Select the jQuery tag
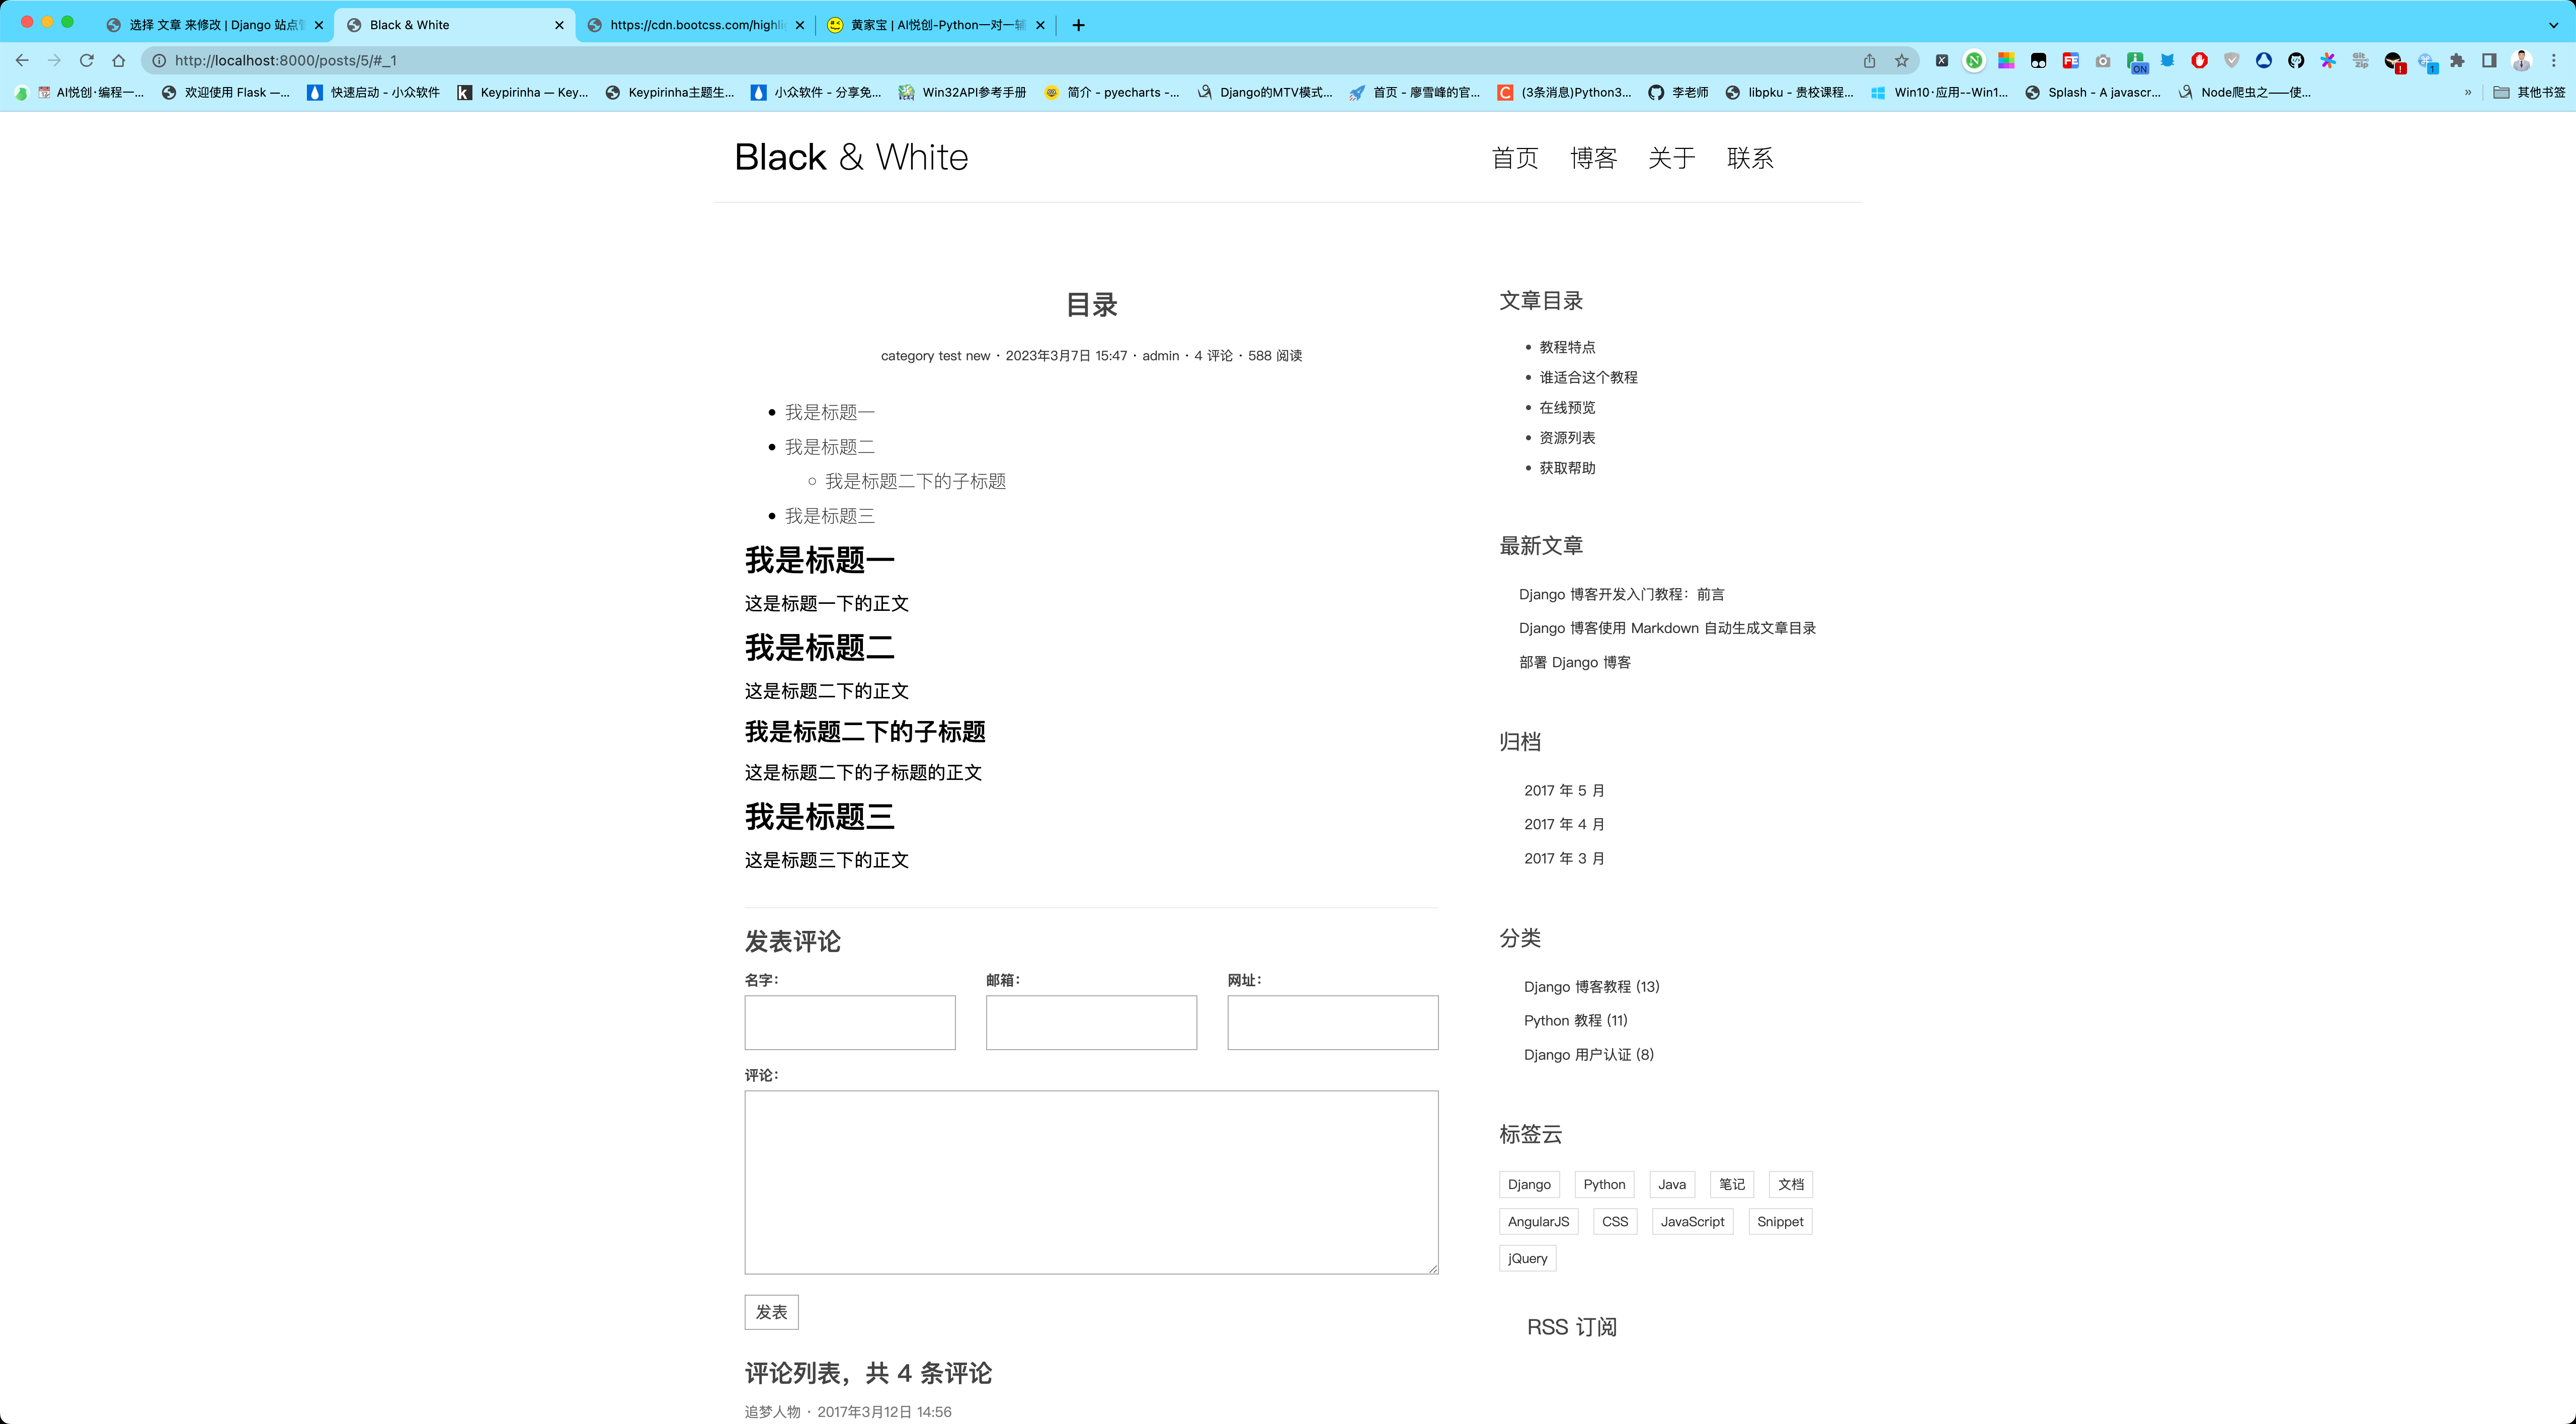 coord(1527,1258)
